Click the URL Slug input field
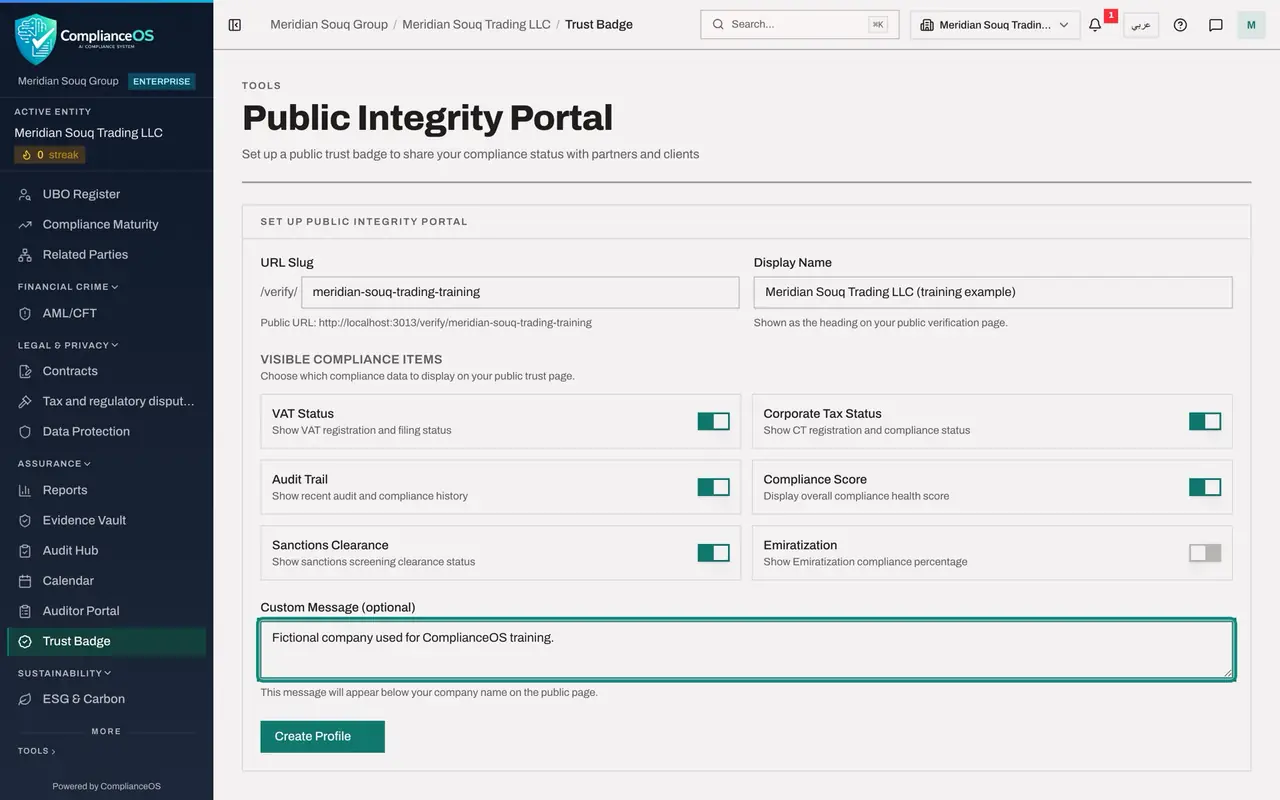1280x800 pixels. tap(520, 292)
